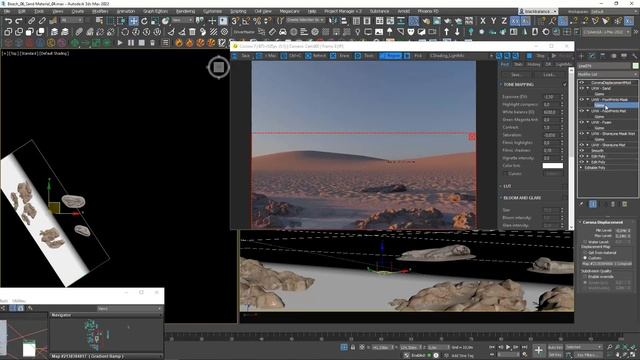Toggle visibility eye of CoronaDisplacementMod
The width and height of the screenshot is (640, 360).
tap(582, 82)
